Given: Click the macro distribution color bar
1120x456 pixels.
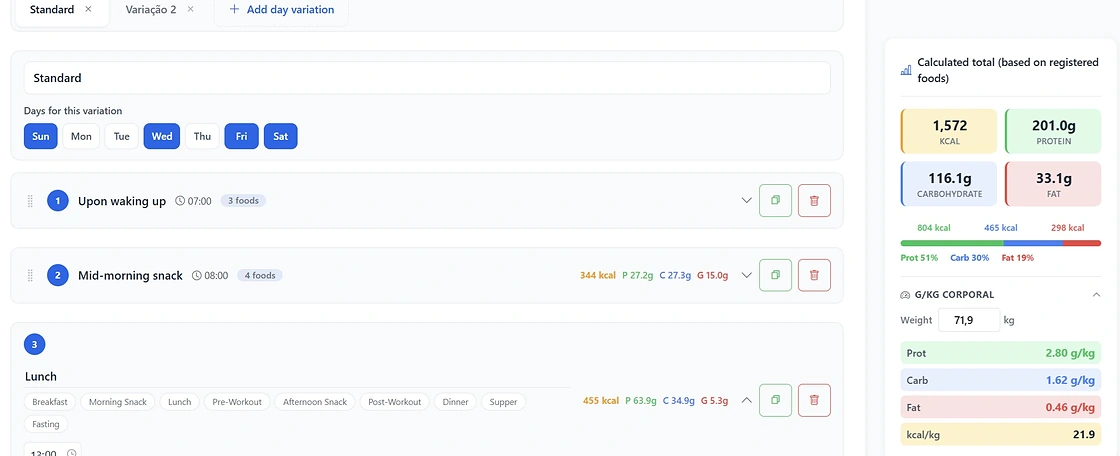Looking at the screenshot, I should pyautogui.click(x=1000, y=243).
